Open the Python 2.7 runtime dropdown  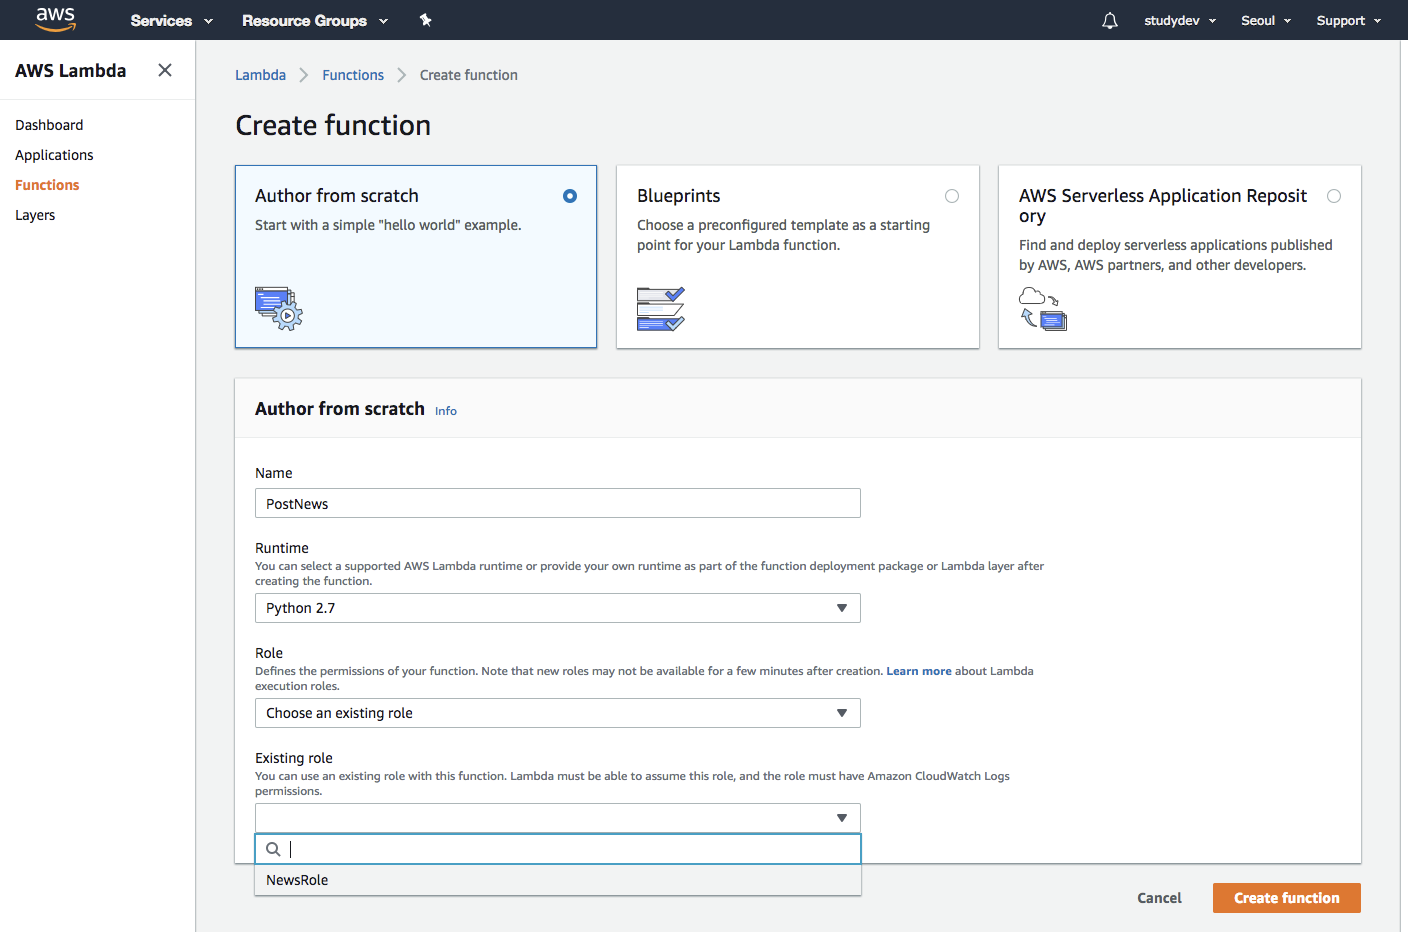(558, 608)
